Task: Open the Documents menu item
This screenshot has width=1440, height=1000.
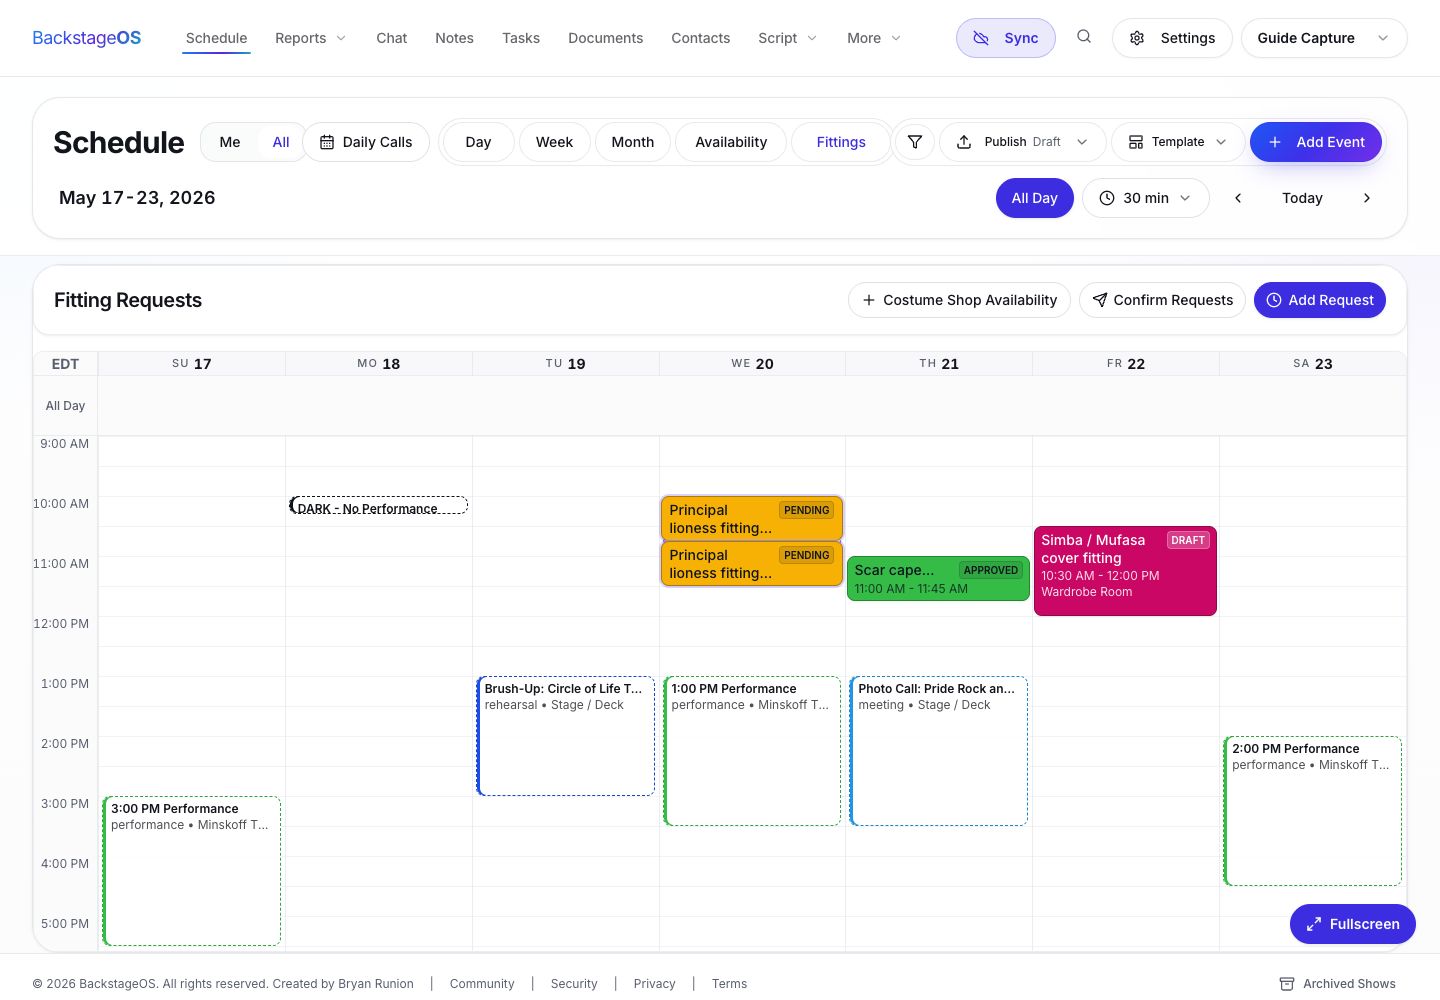Action: pos(606,38)
